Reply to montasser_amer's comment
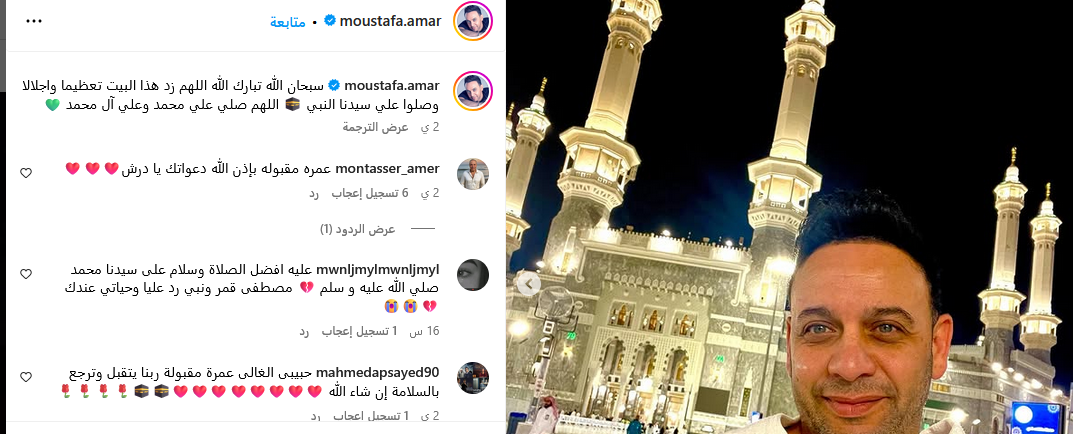This screenshot has height=434, width=1073. click(313, 194)
